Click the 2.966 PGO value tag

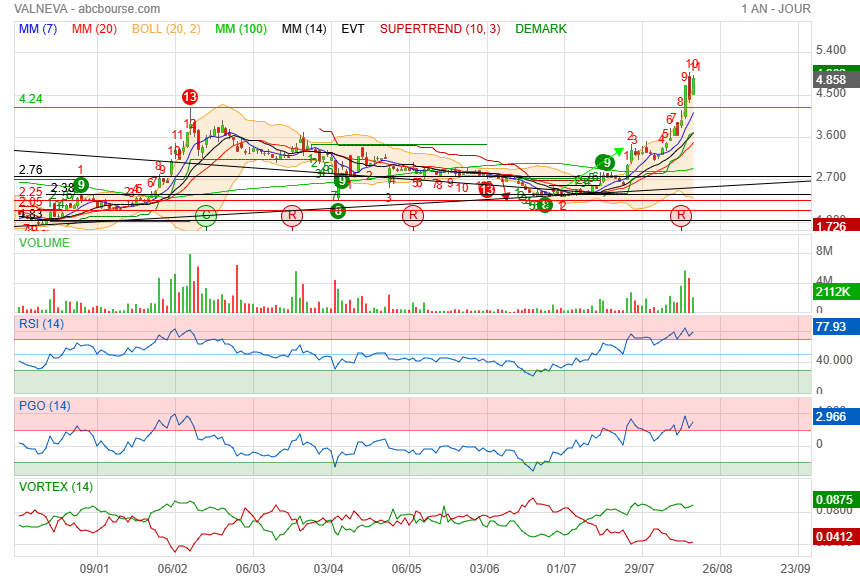point(836,417)
